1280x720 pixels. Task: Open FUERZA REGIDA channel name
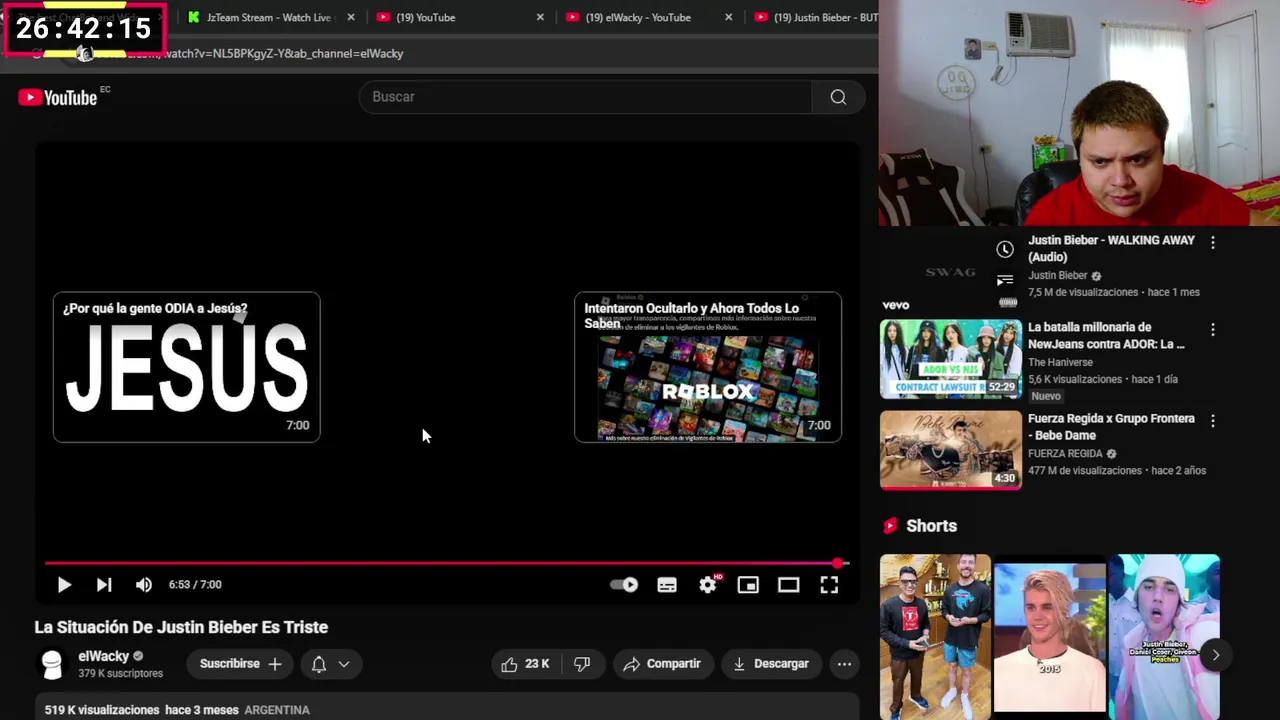click(1065, 453)
